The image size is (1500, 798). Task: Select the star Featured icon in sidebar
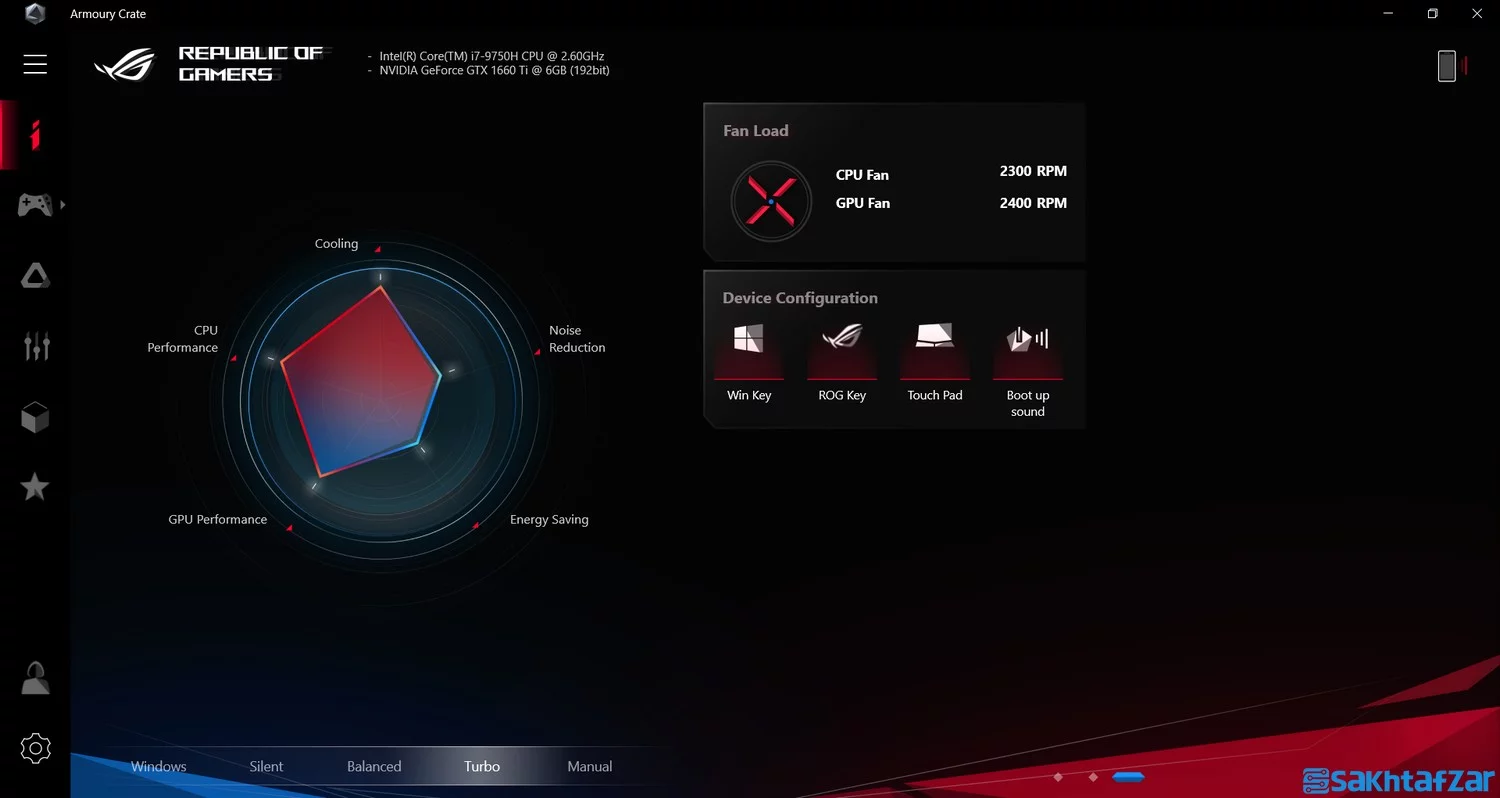pyautogui.click(x=35, y=487)
